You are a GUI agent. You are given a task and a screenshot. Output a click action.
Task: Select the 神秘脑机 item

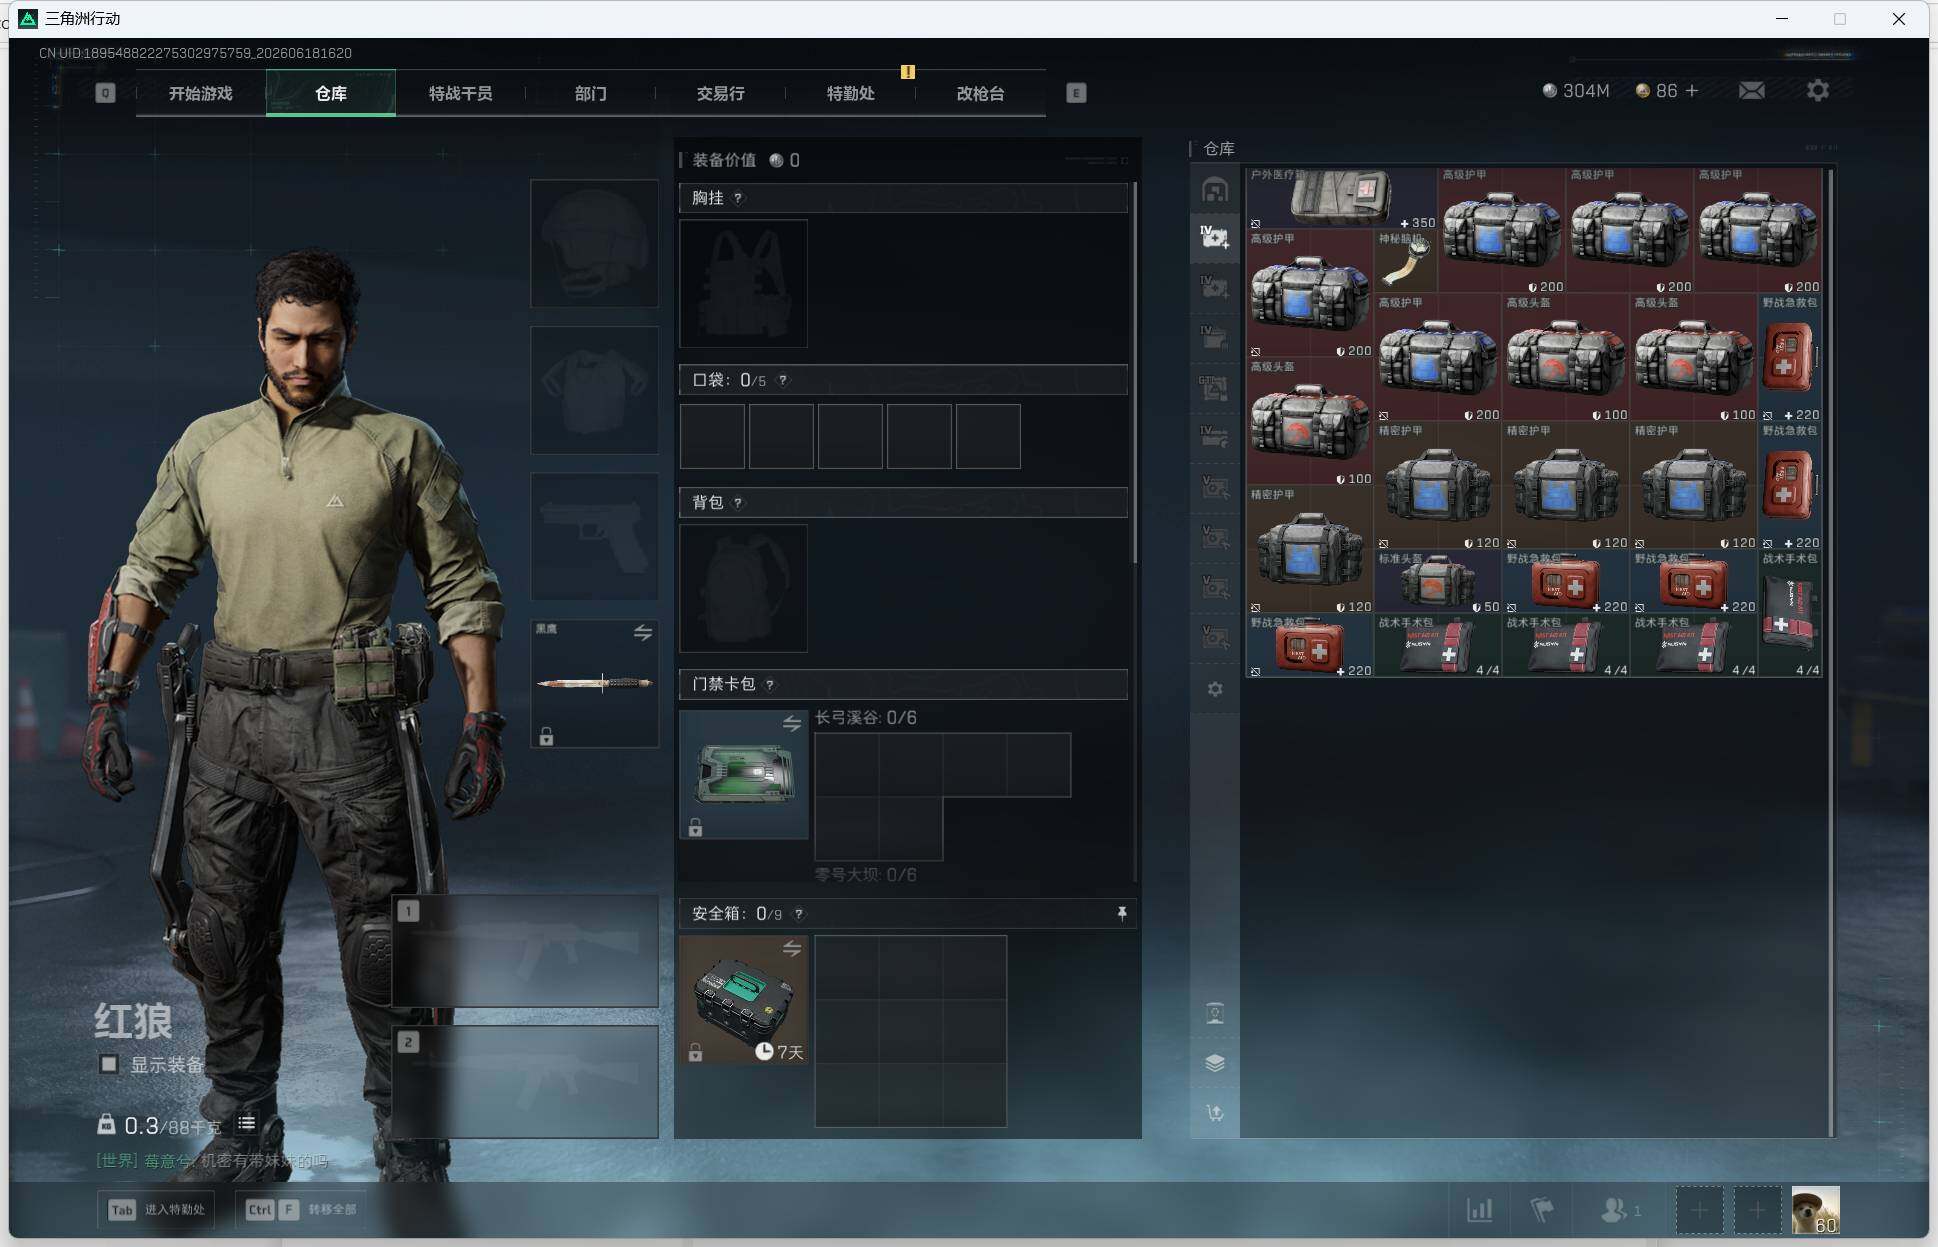(1406, 260)
